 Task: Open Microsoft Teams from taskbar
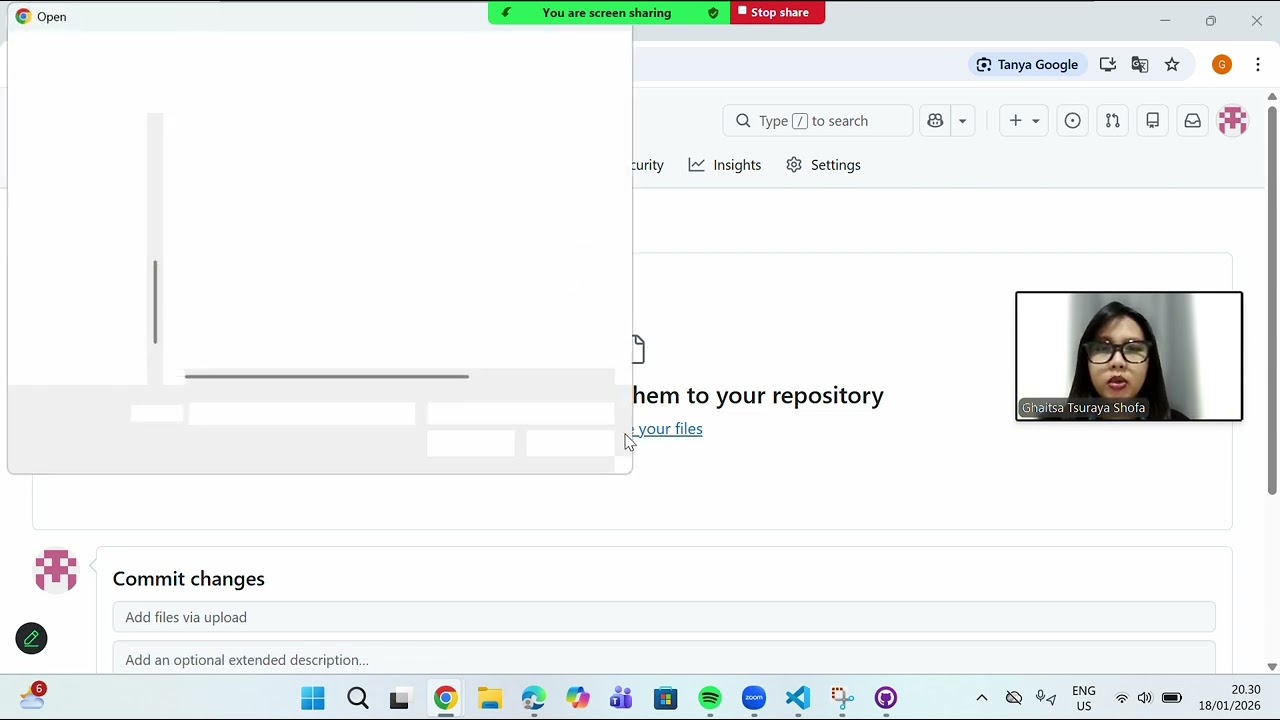click(621, 698)
